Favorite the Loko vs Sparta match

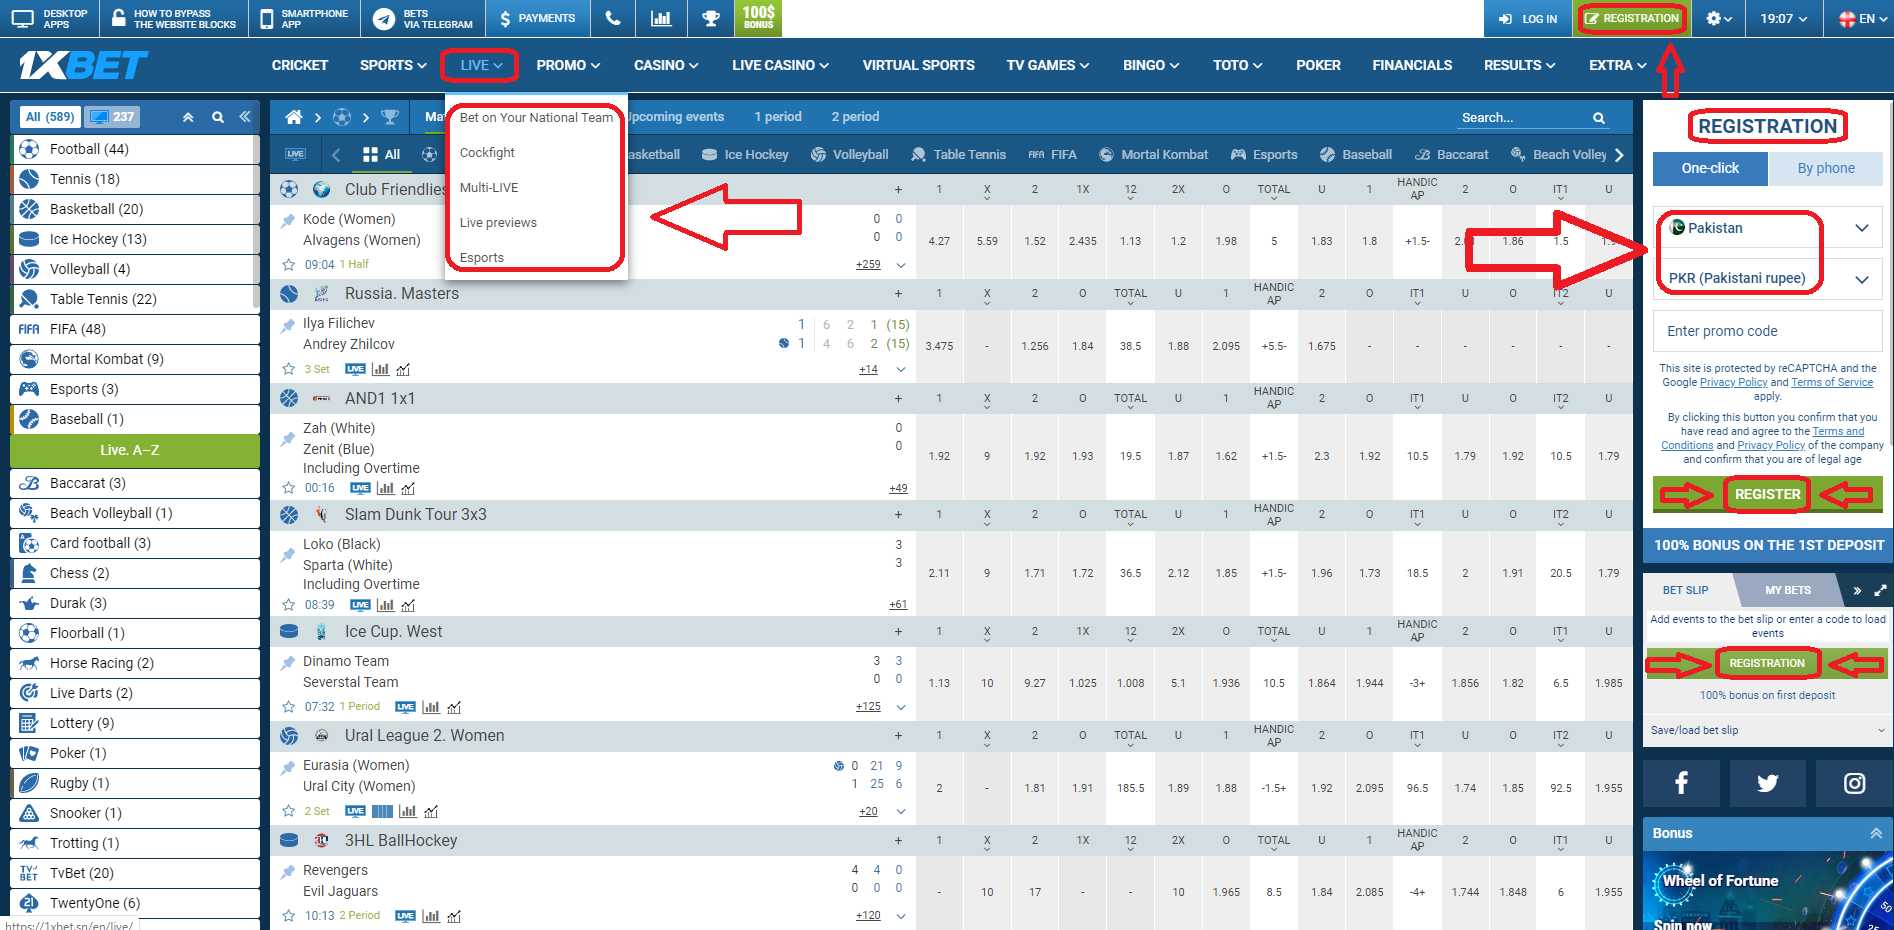click(289, 605)
